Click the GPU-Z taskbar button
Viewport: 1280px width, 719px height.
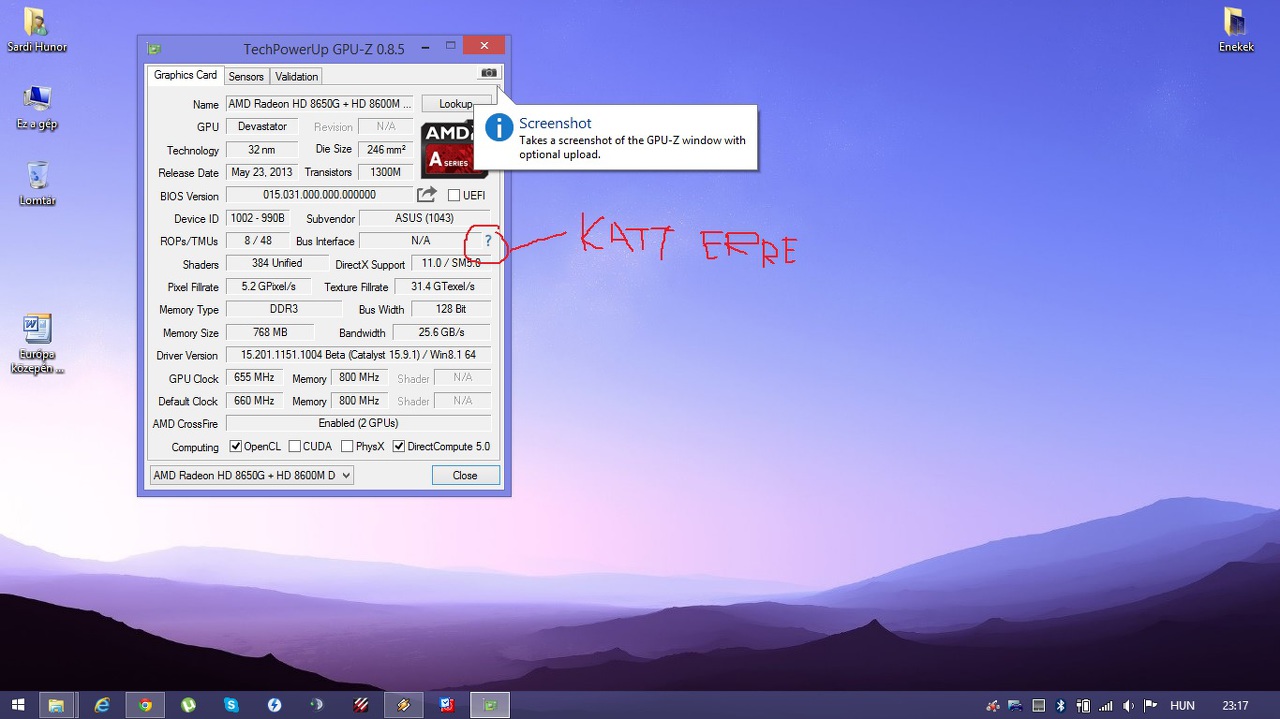tap(490, 705)
